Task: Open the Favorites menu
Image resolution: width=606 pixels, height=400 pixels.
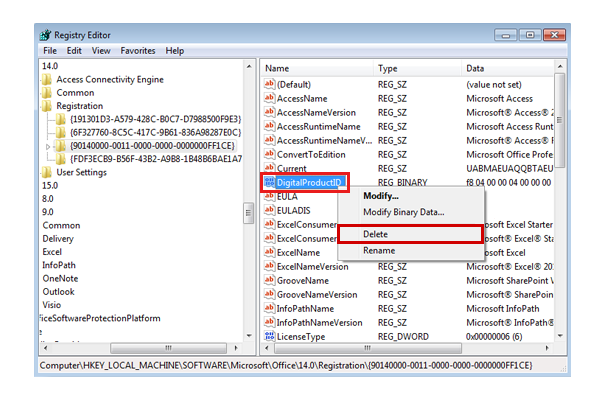Action: coord(138,51)
